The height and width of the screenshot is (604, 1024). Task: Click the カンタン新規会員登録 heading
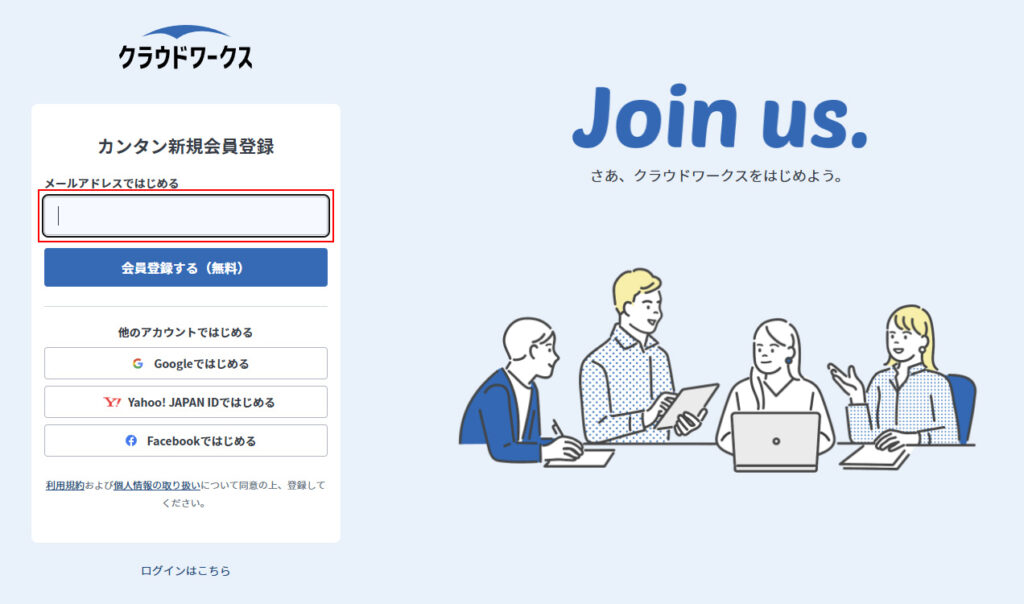click(x=185, y=146)
